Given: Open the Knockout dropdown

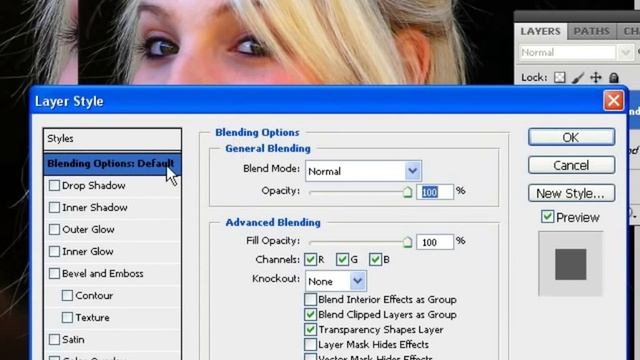Looking at the screenshot, I should (x=358, y=281).
